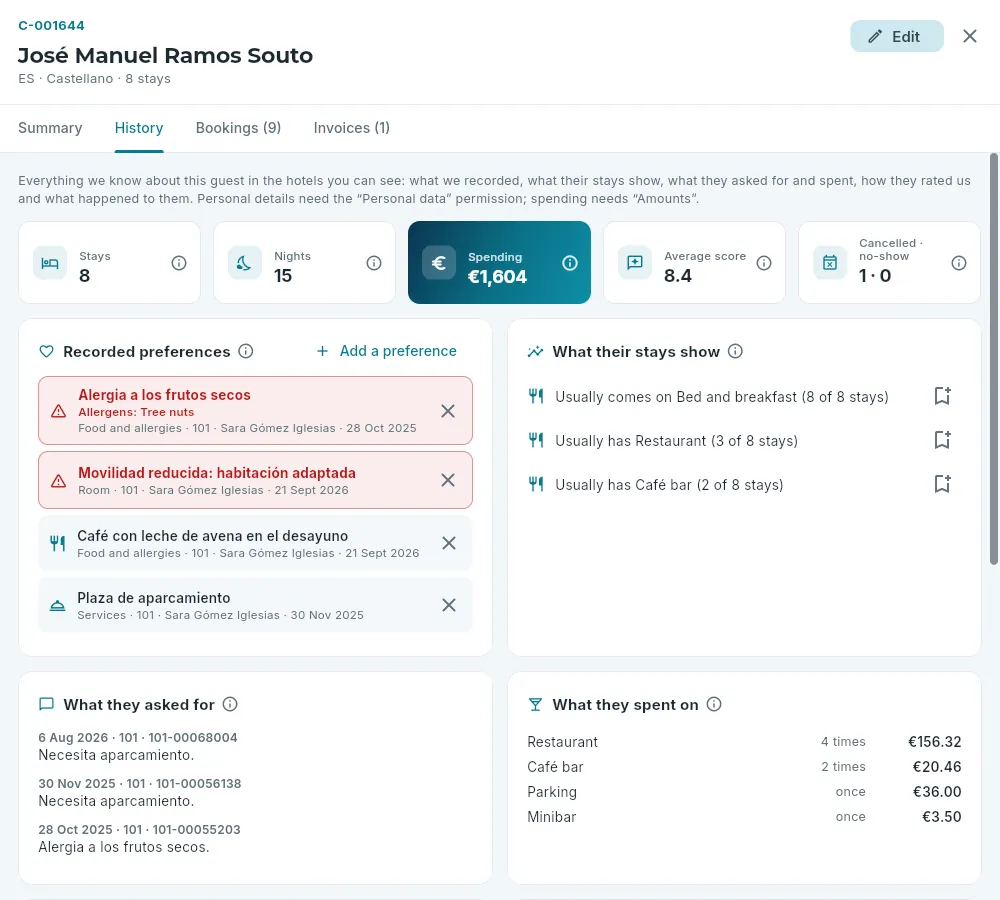Remove Café con leche de avena preference

click(449, 543)
